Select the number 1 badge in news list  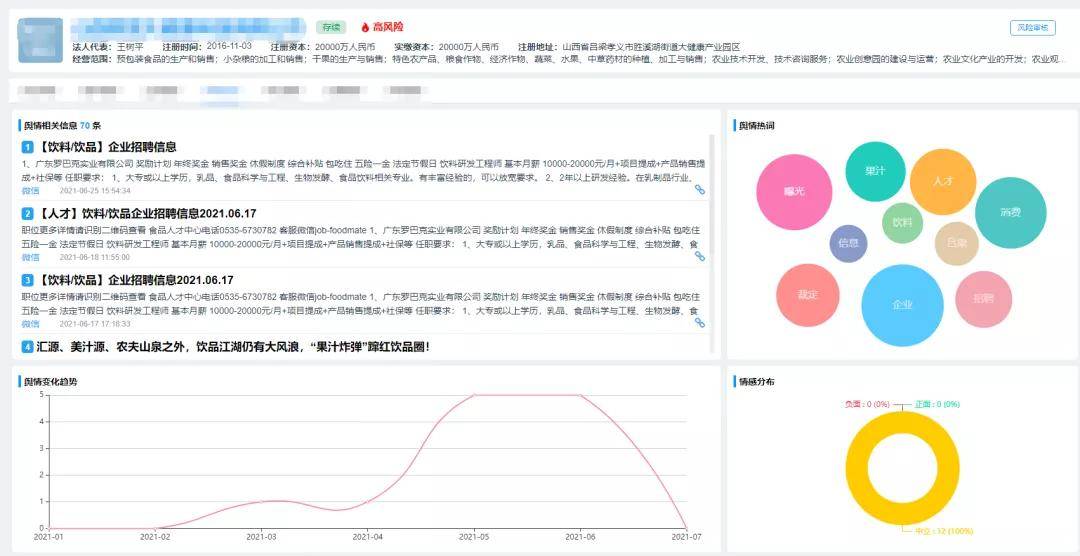coord(28,147)
